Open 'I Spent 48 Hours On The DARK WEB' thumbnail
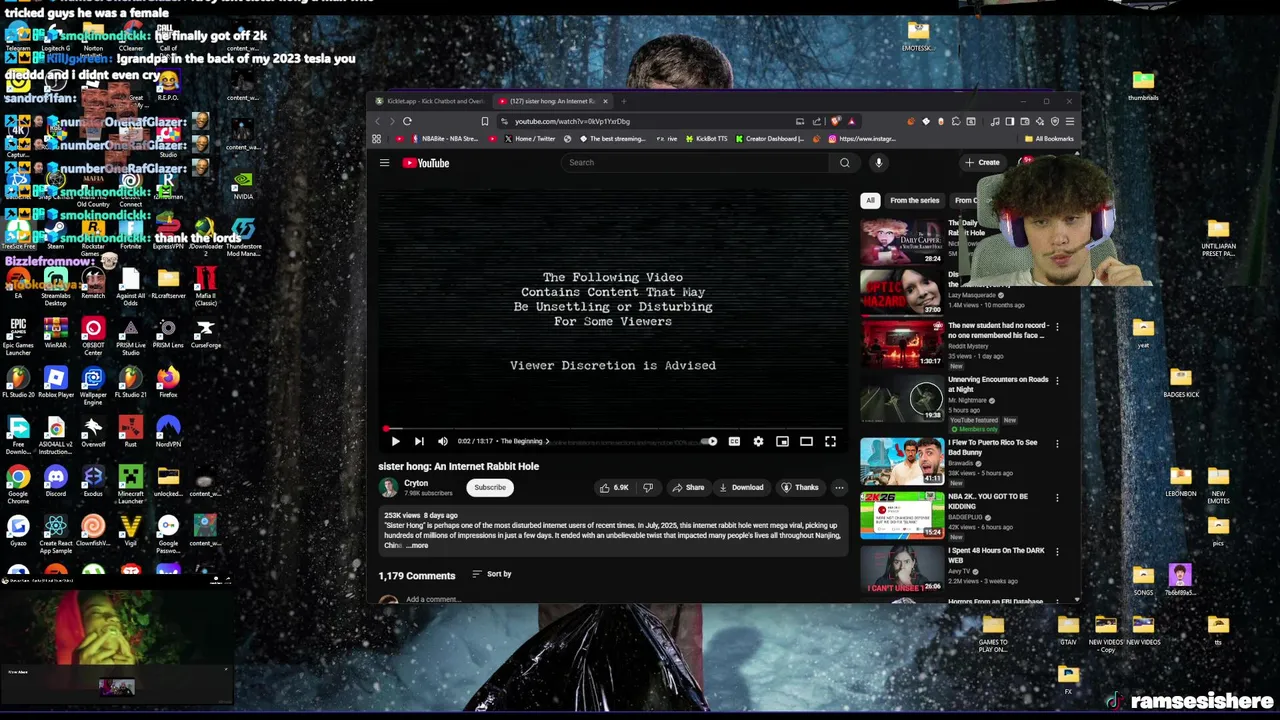This screenshot has height=720, width=1280. coord(902,568)
